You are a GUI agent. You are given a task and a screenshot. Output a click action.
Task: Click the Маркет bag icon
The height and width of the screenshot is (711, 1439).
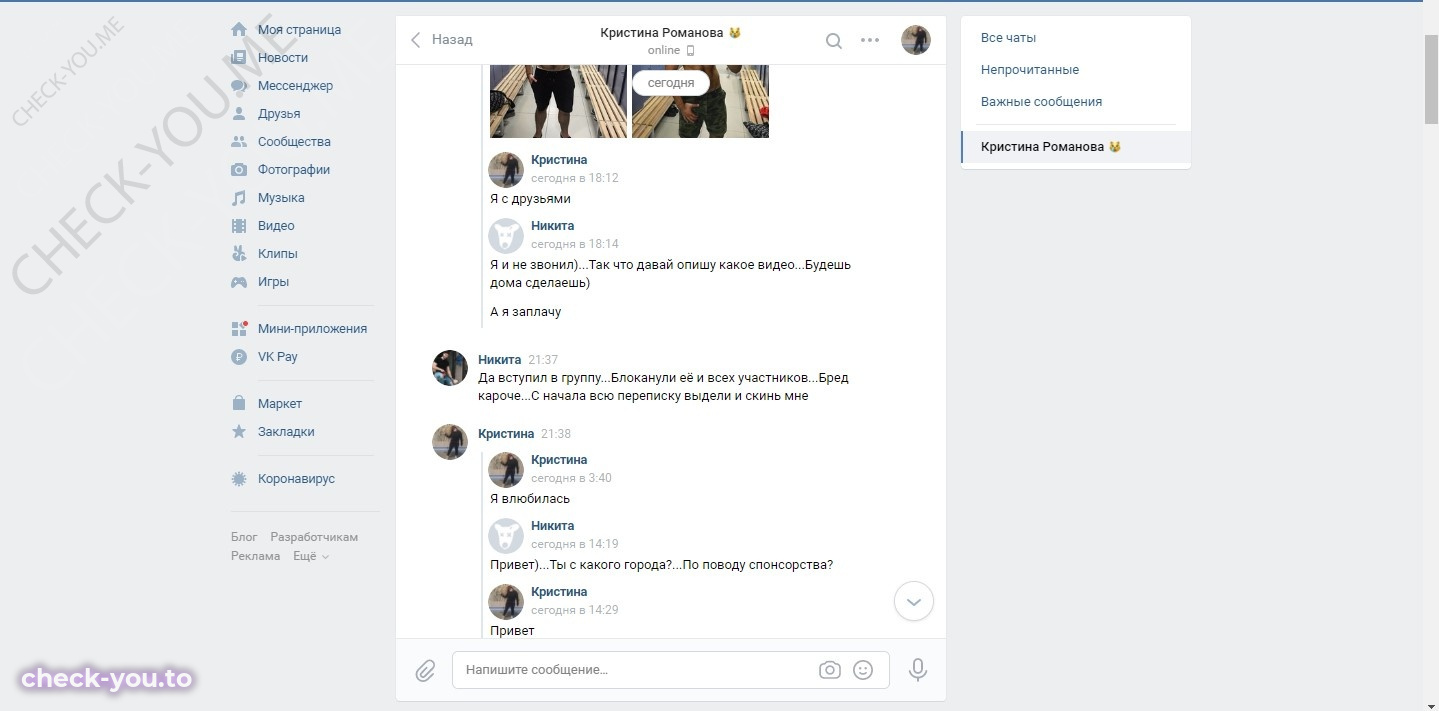[239, 404]
